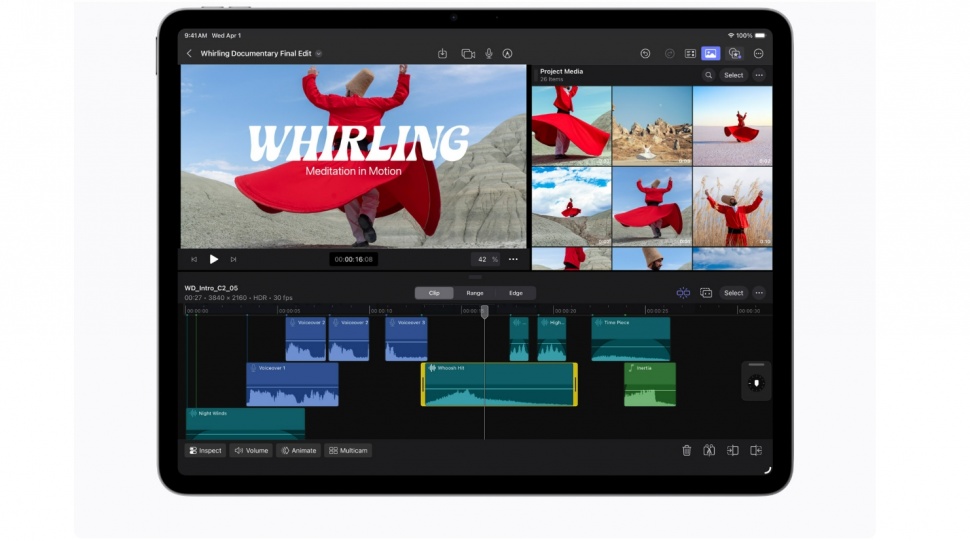Toggle the Multicam button
This screenshot has width=970, height=541.
348,451
